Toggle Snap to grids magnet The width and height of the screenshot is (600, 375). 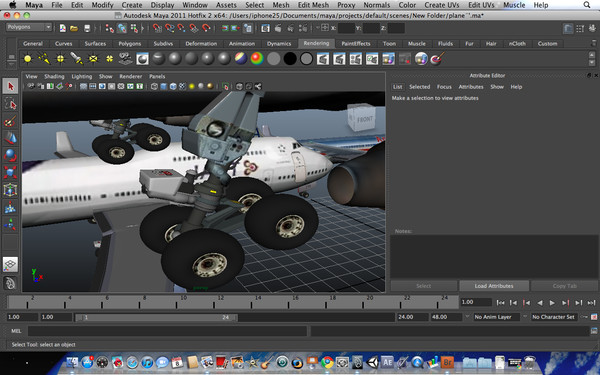(x=157, y=28)
